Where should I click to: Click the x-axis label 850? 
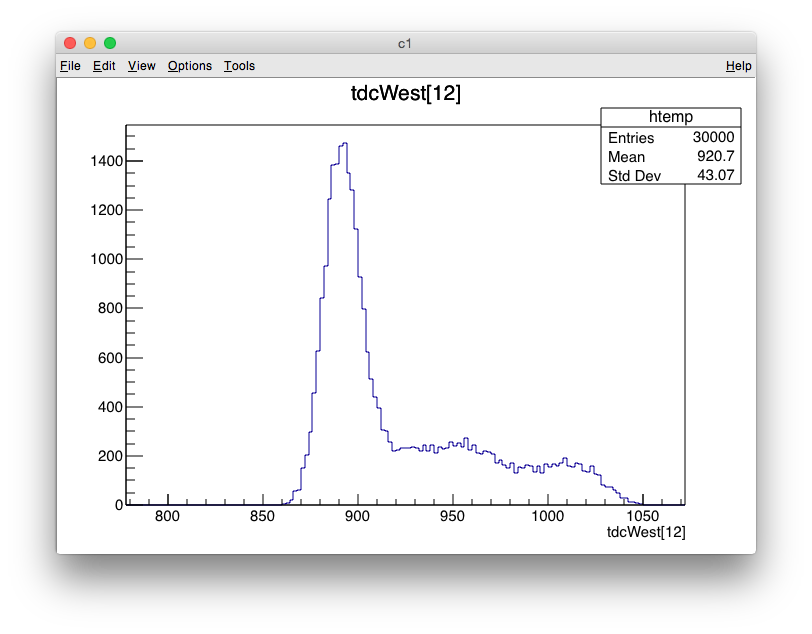(262, 516)
